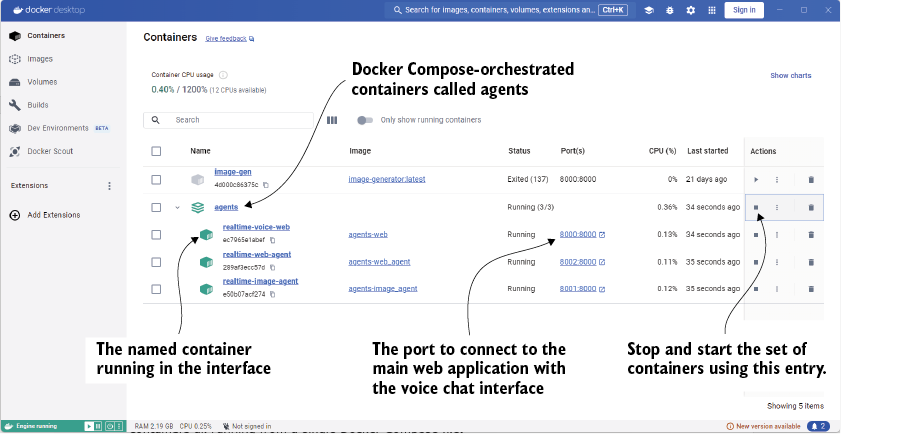The image size is (902, 438).
Task: Open agents-image_agent image link
Action: pos(383,288)
